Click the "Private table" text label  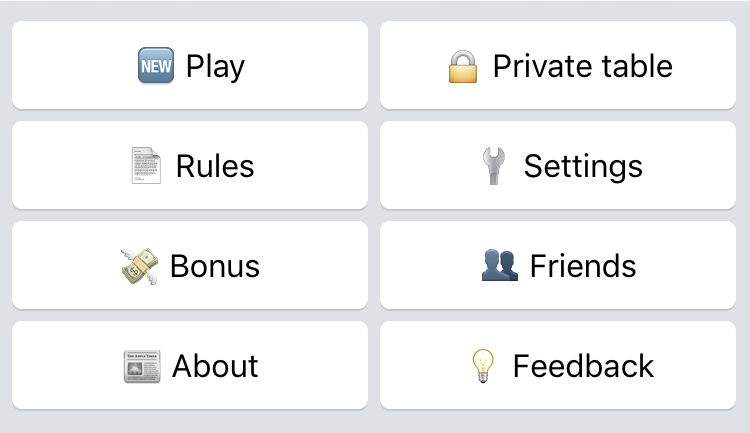[583, 66]
